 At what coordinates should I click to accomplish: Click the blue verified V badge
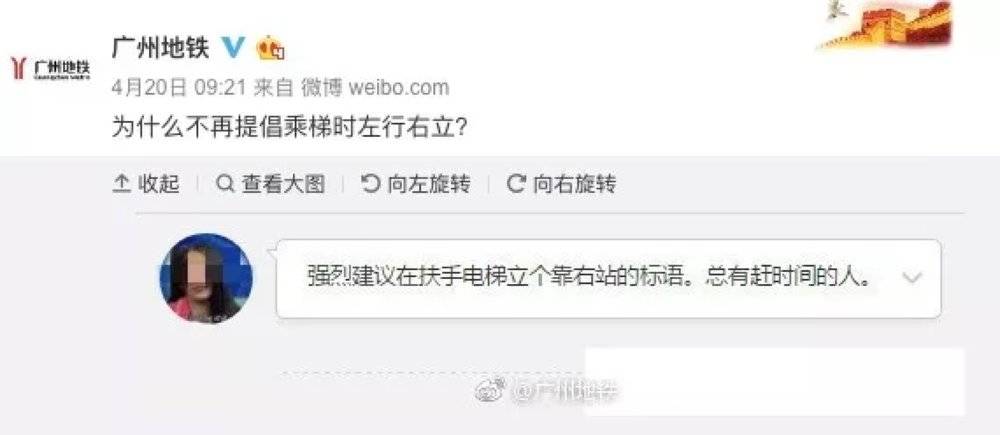pos(233,47)
